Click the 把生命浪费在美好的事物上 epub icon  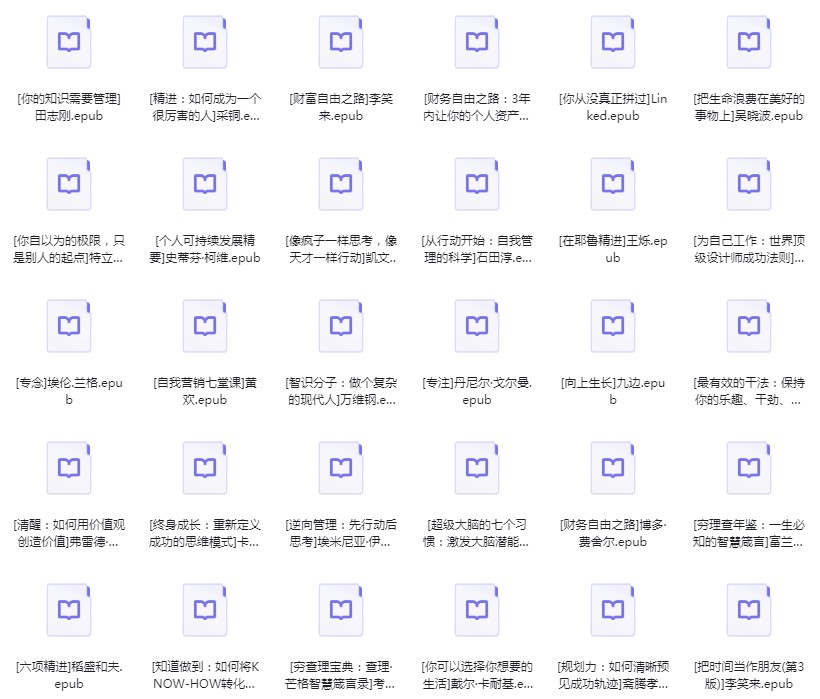pyautogui.click(x=749, y=42)
